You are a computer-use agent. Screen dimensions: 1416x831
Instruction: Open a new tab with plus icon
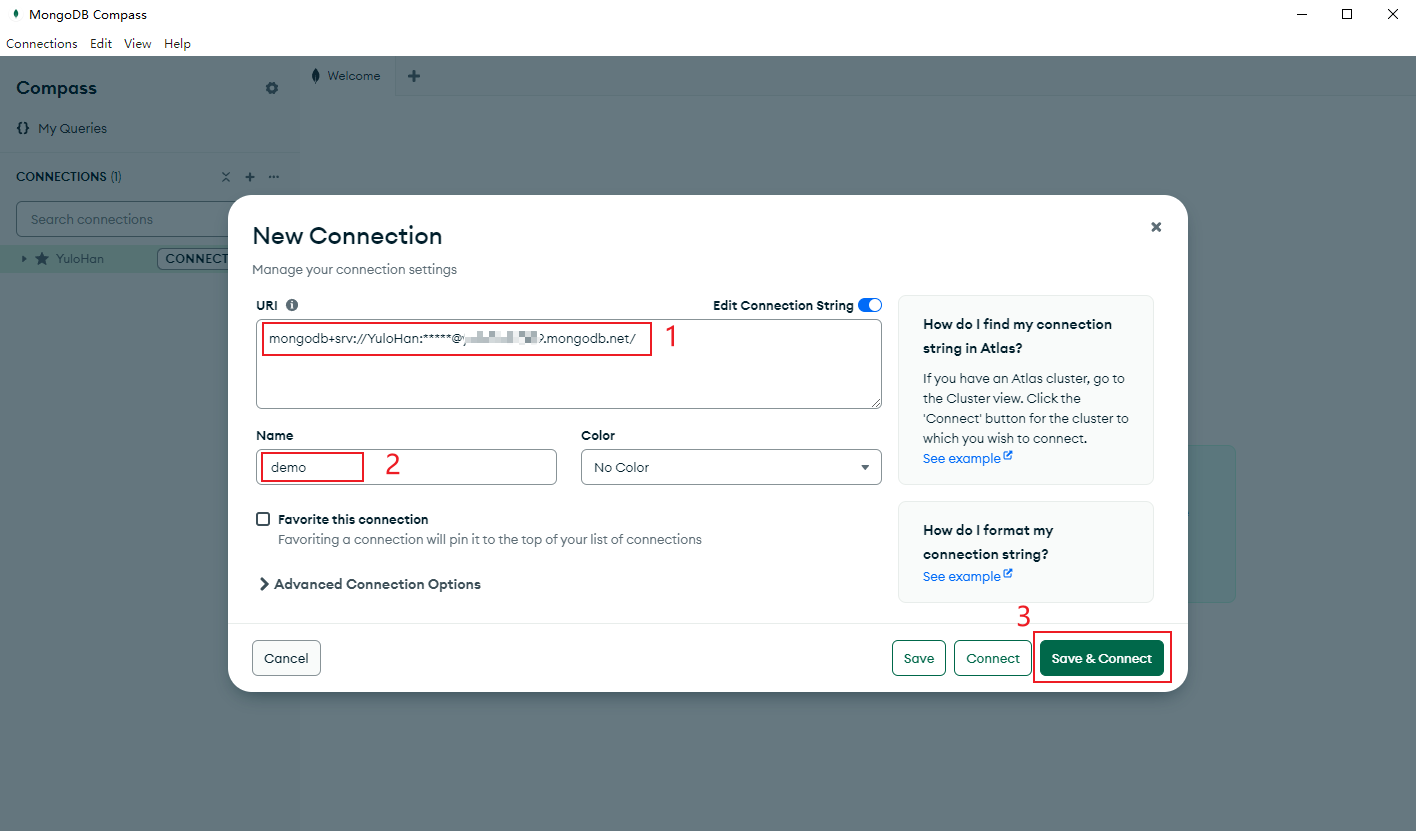pyautogui.click(x=414, y=76)
